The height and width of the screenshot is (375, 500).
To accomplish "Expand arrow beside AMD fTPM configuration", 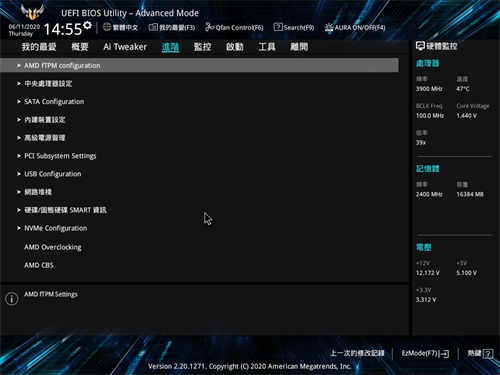I will pos(19,66).
